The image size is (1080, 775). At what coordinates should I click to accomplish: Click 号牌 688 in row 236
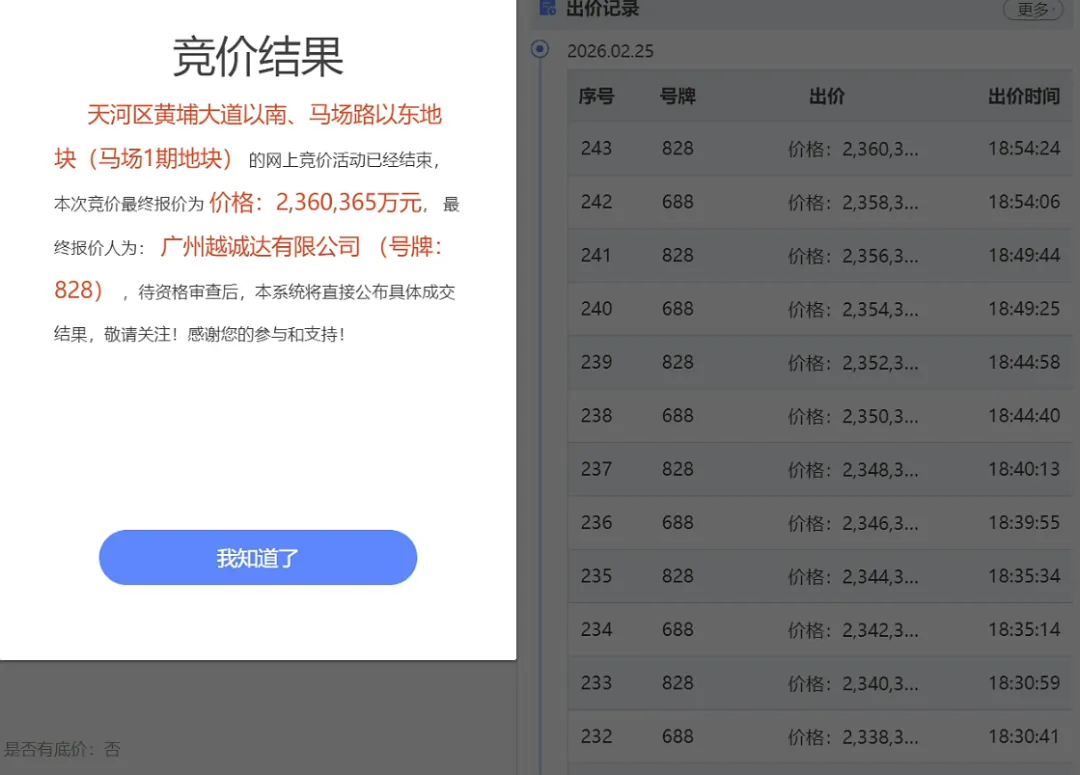pyautogui.click(x=678, y=522)
